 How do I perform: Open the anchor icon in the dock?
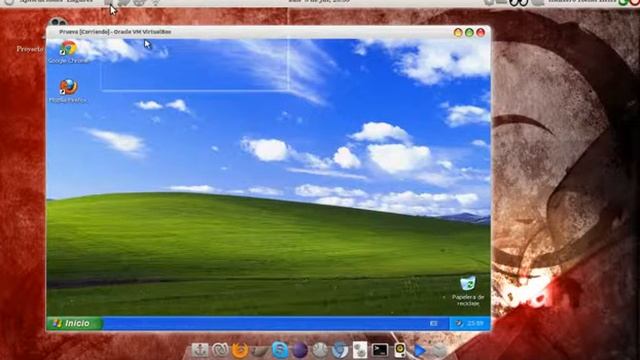200,350
